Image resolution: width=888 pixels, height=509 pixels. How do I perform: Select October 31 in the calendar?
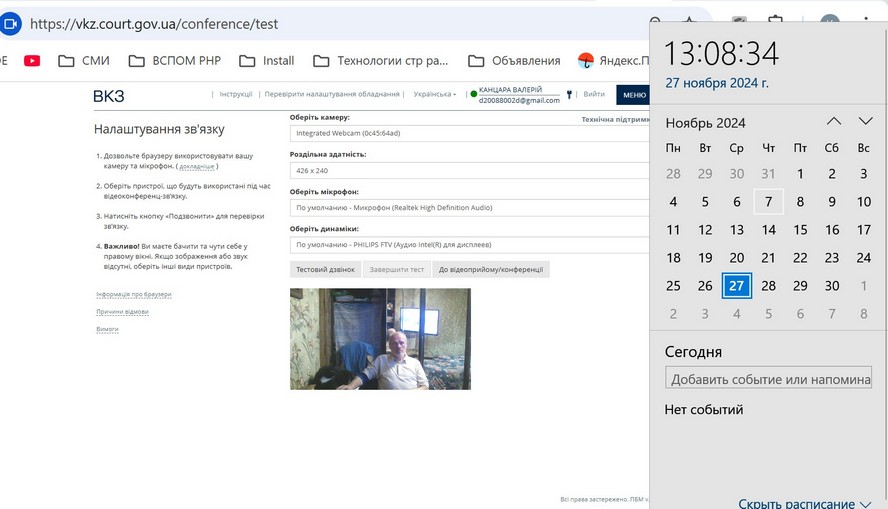769,174
